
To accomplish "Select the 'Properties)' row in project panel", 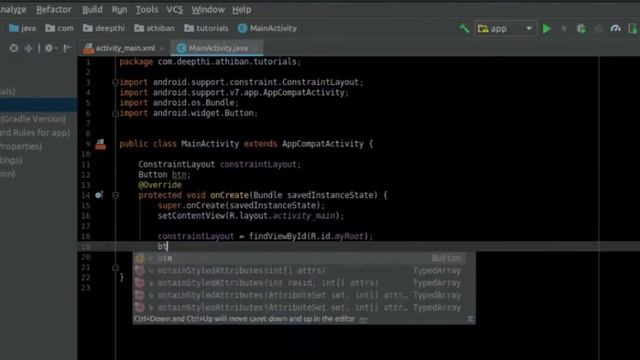I will 21,146.
